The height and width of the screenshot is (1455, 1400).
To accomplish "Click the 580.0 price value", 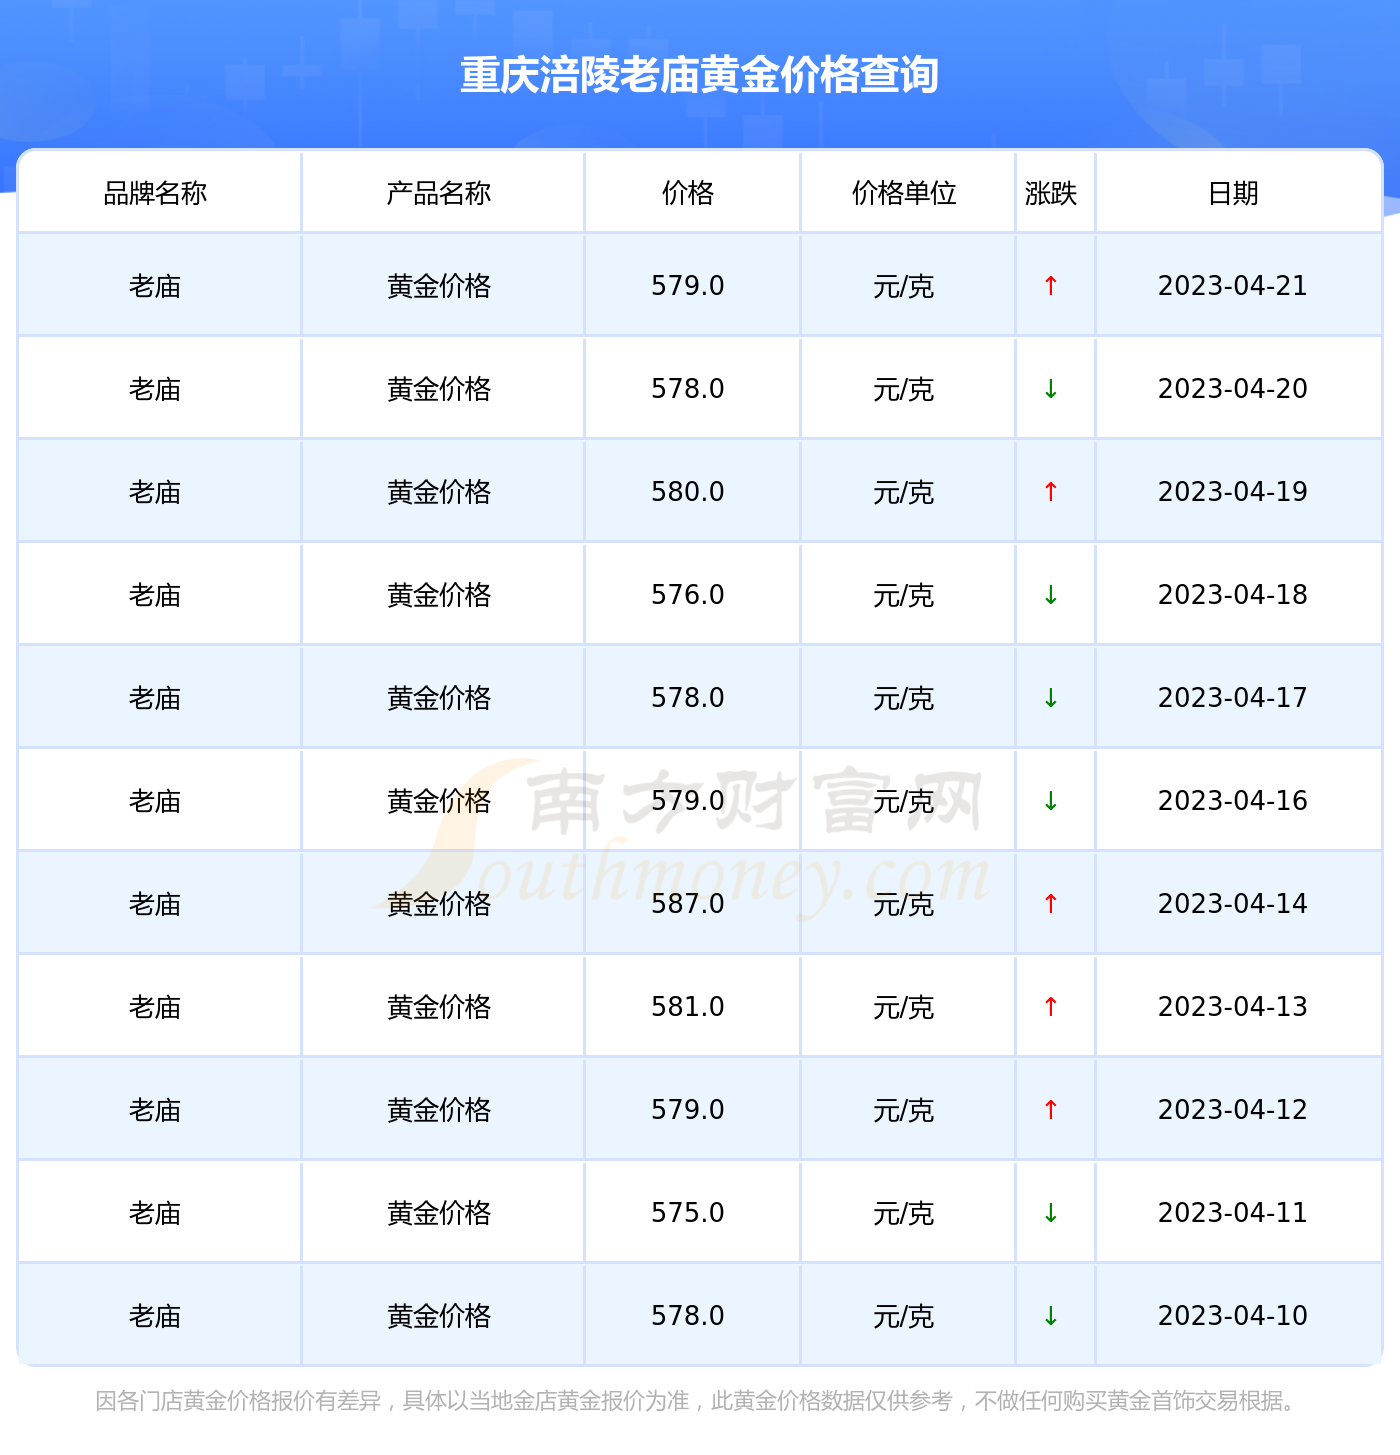I will pos(688,492).
